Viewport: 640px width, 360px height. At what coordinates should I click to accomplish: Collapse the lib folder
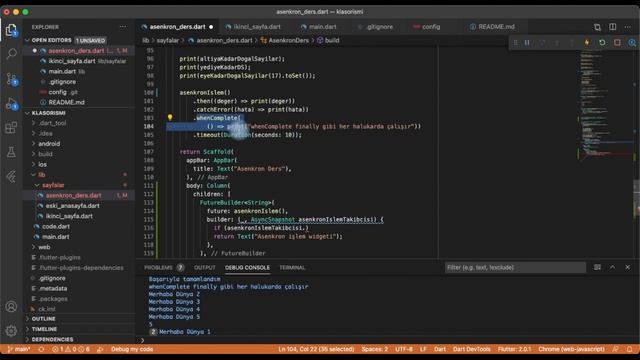click(x=42, y=175)
